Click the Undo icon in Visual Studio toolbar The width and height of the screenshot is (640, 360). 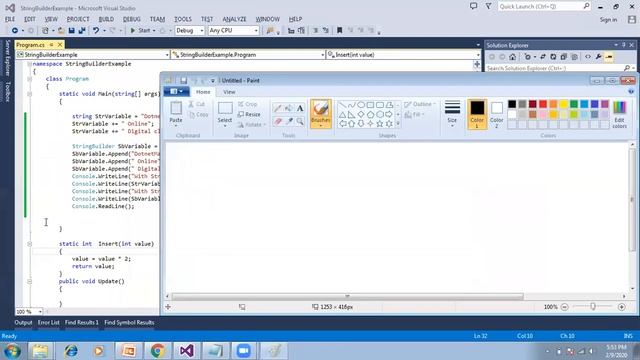point(96,31)
